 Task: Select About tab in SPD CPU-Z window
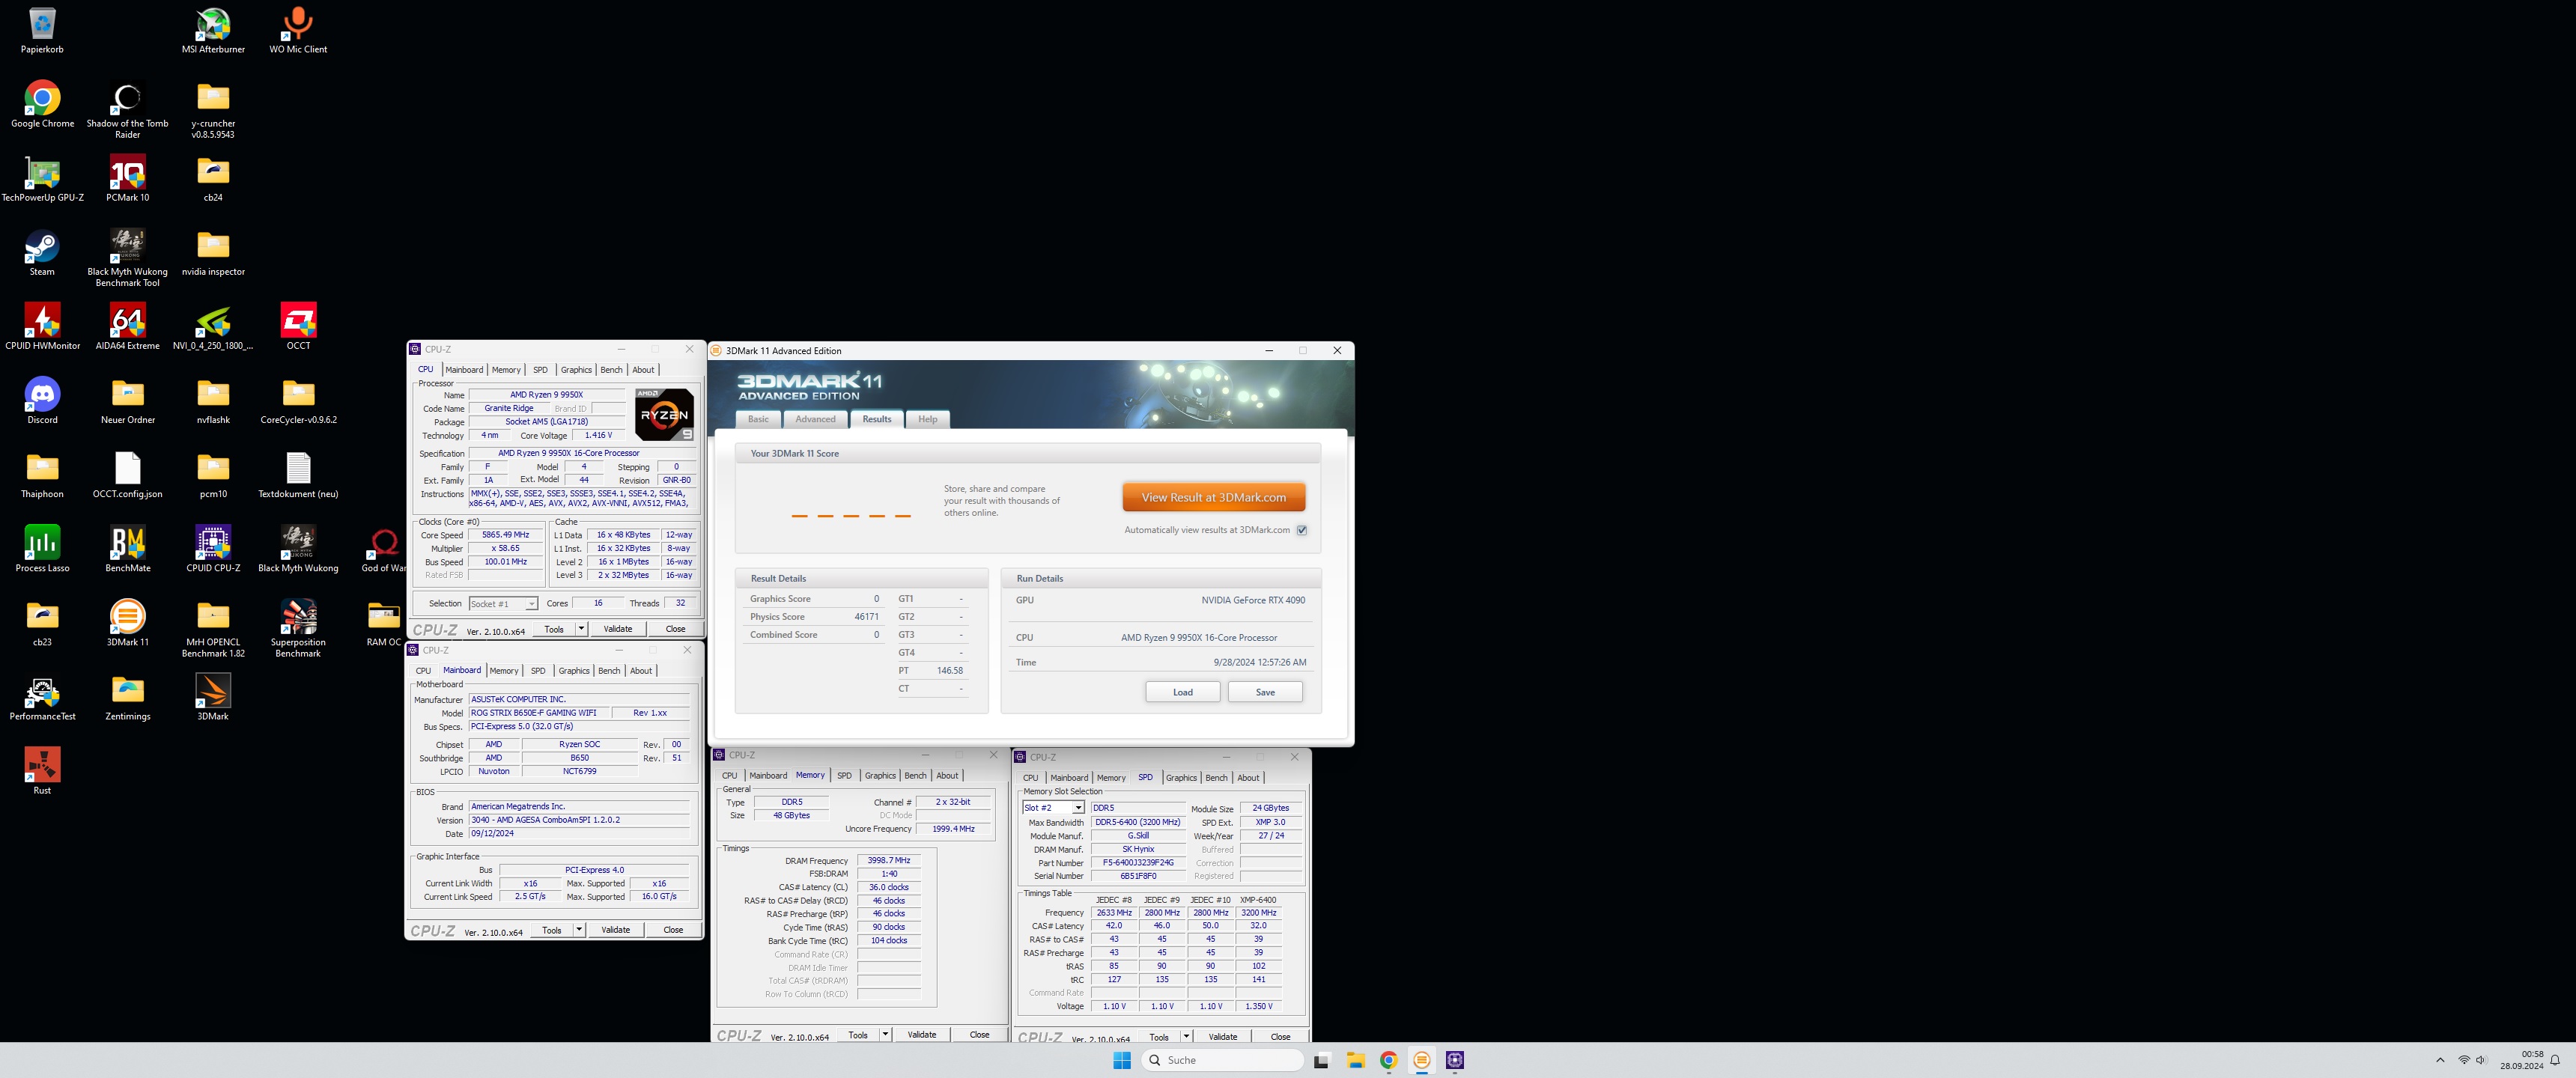point(1248,778)
